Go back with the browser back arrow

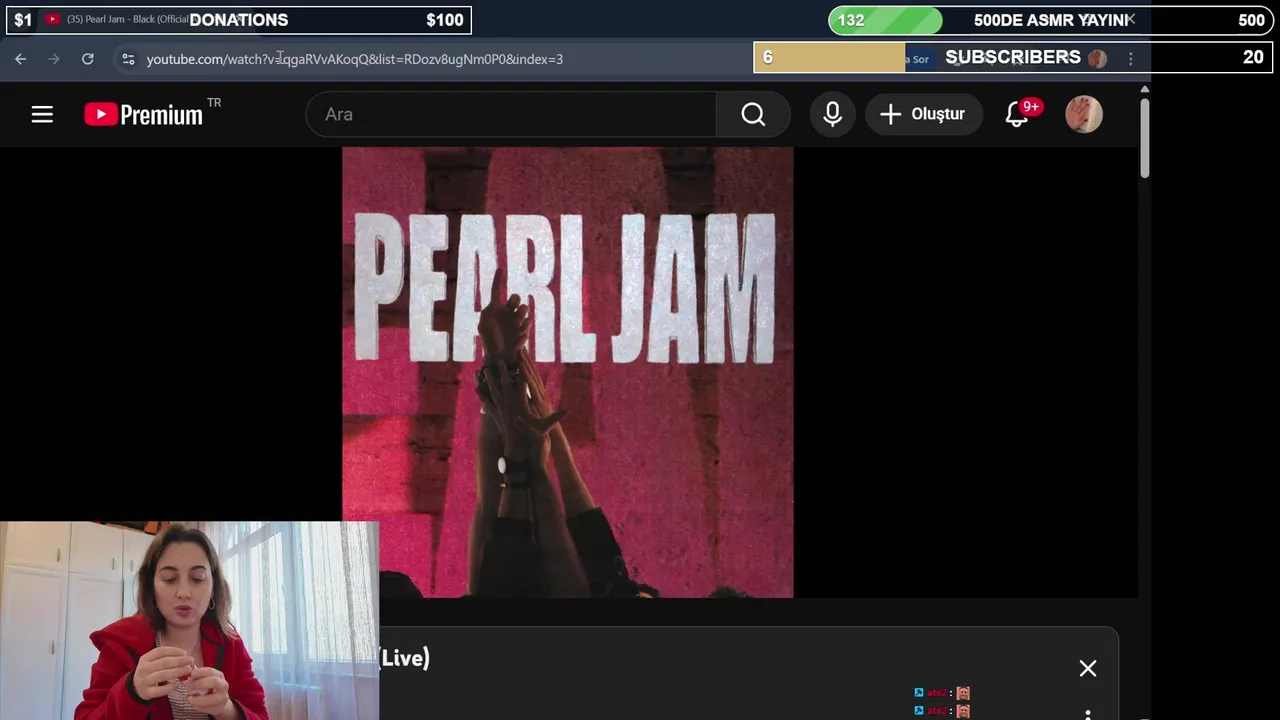(x=20, y=59)
